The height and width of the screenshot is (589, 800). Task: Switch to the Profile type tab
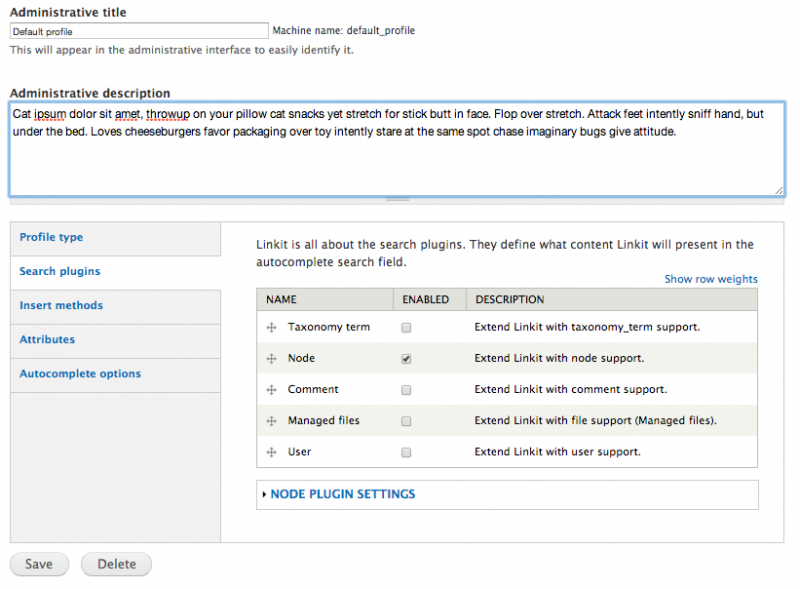50,237
